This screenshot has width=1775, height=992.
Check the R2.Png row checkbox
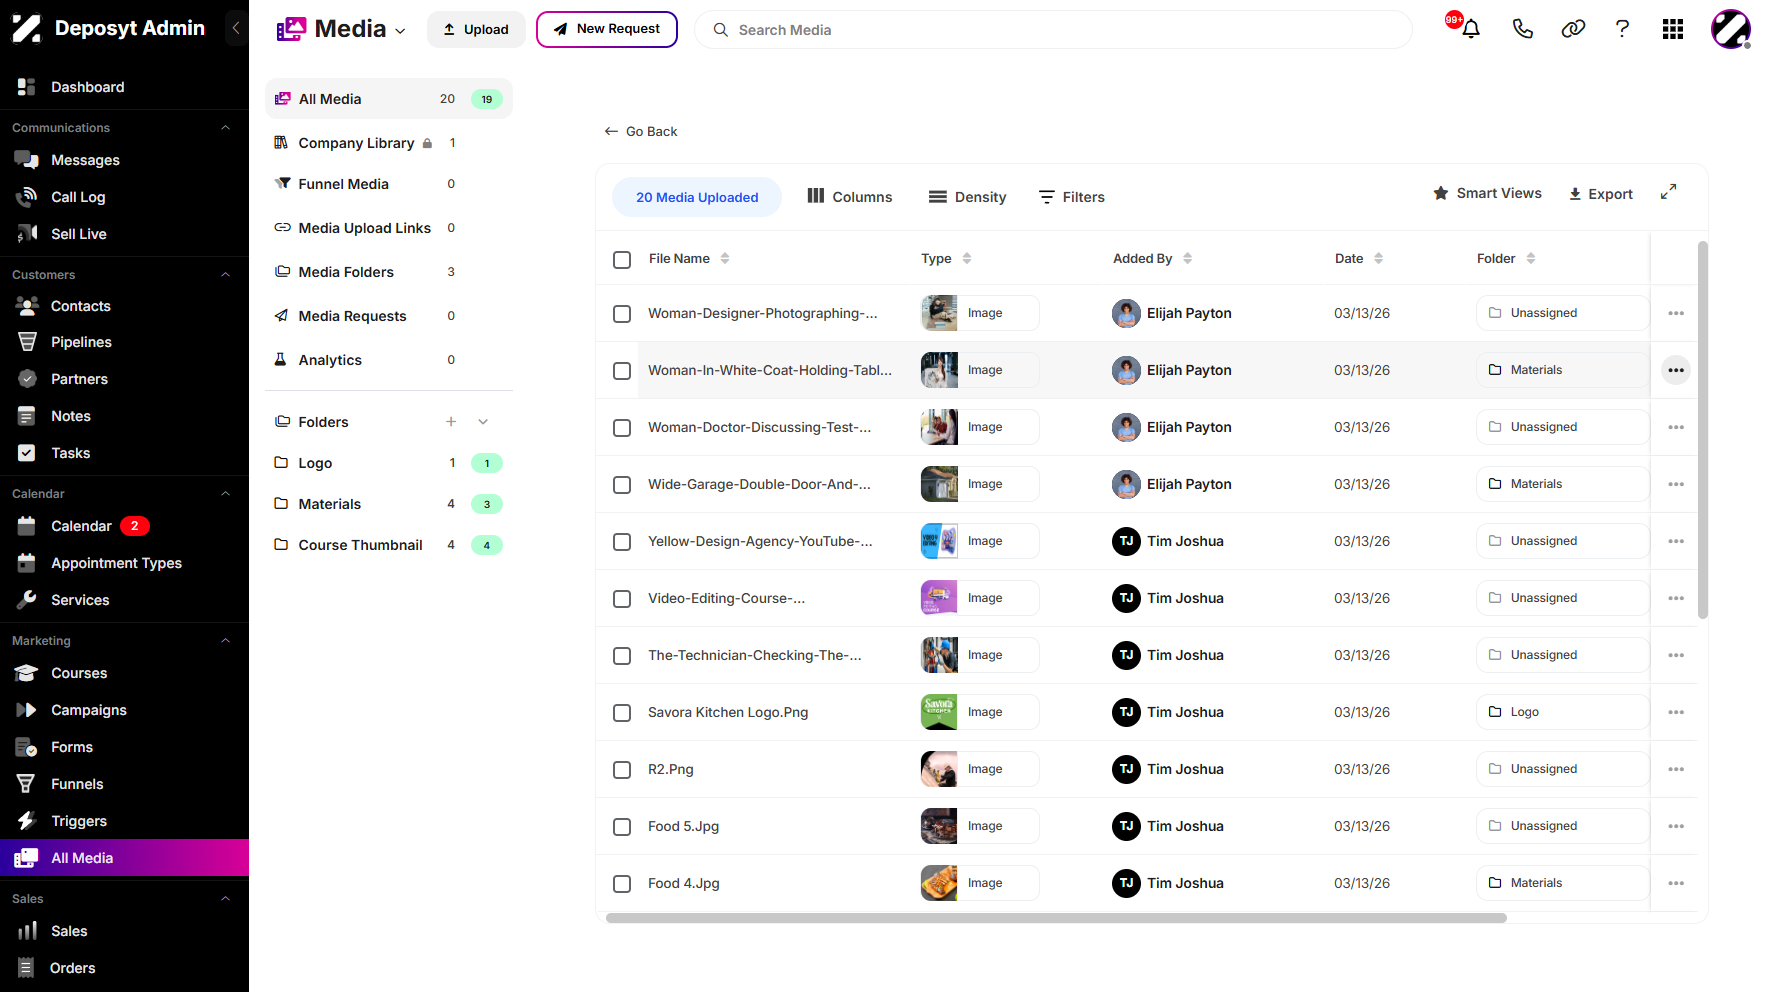(622, 770)
